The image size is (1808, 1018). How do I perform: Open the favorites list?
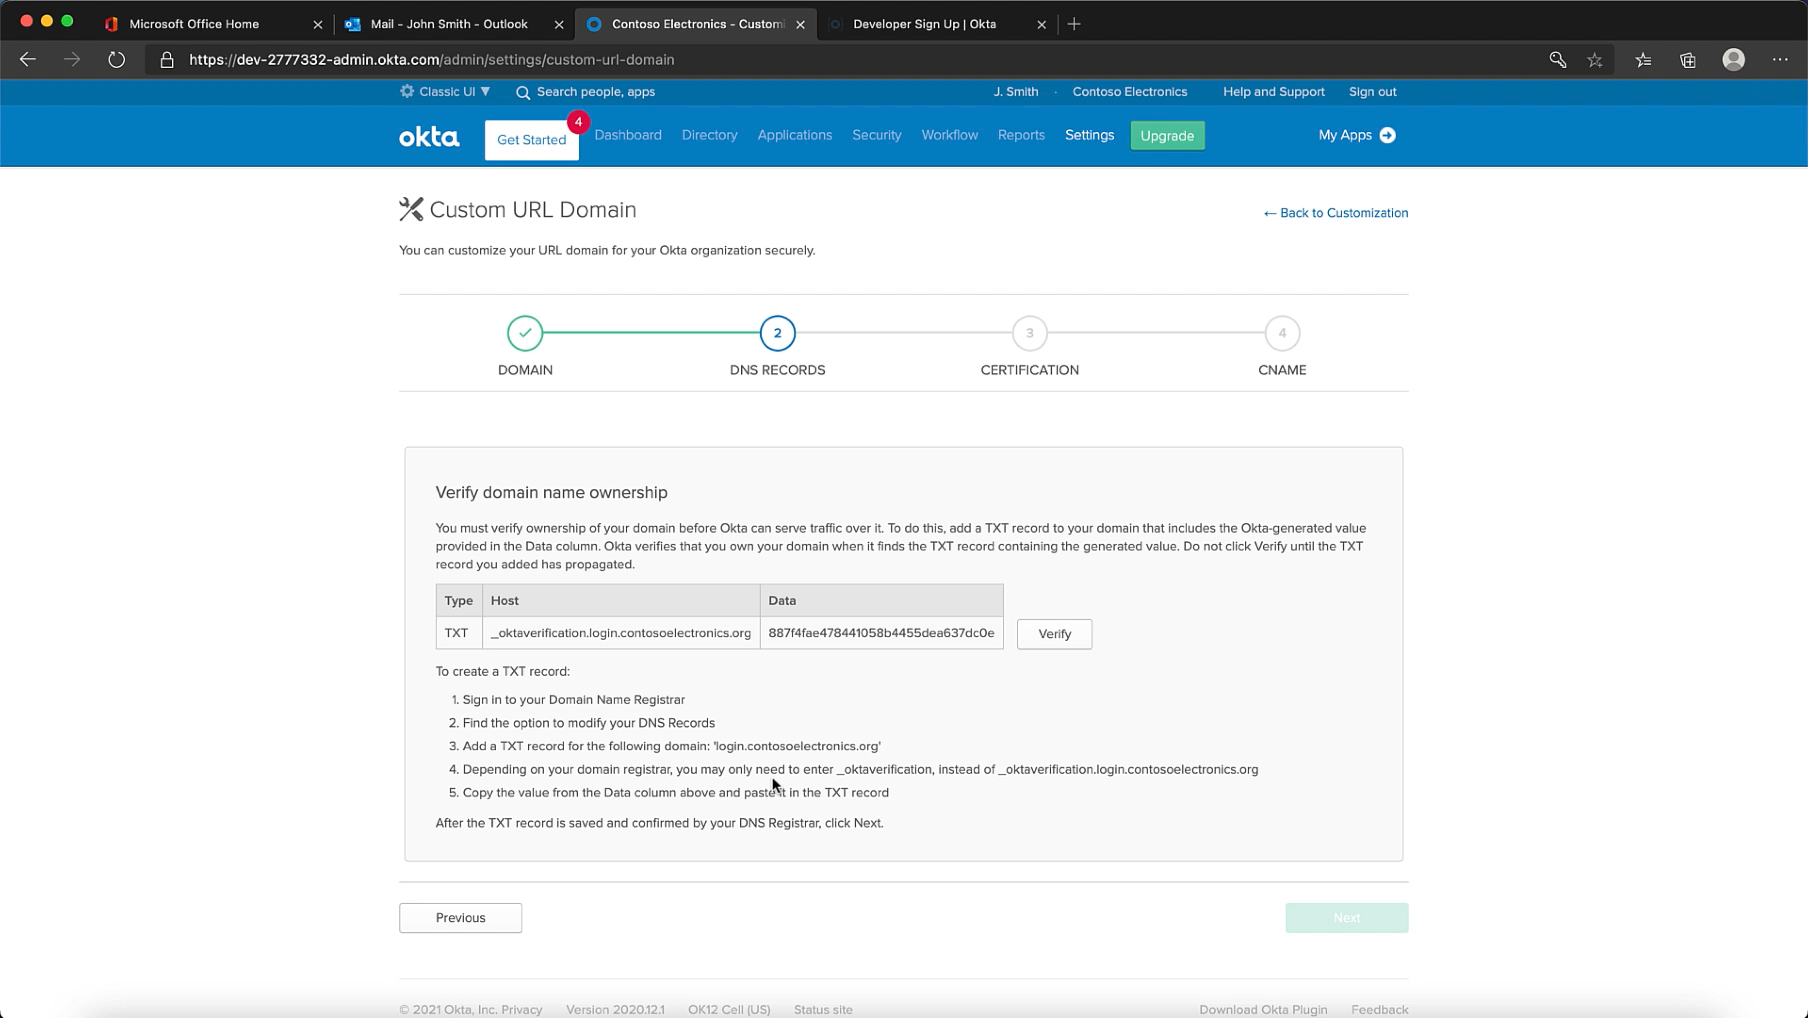pyautogui.click(x=1643, y=60)
